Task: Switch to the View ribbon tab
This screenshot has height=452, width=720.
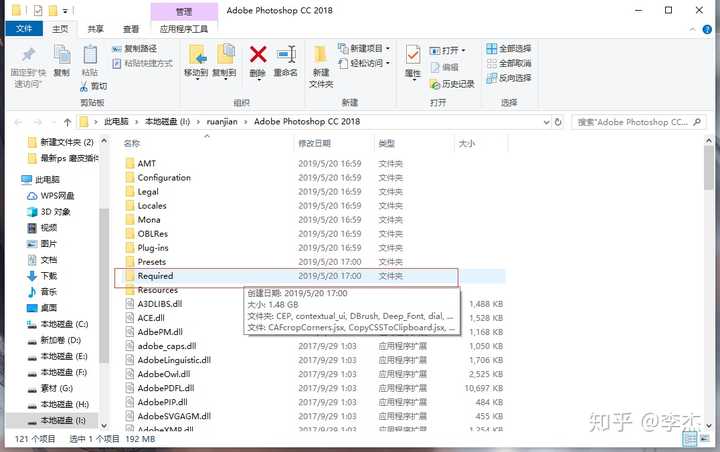Action: [131, 28]
